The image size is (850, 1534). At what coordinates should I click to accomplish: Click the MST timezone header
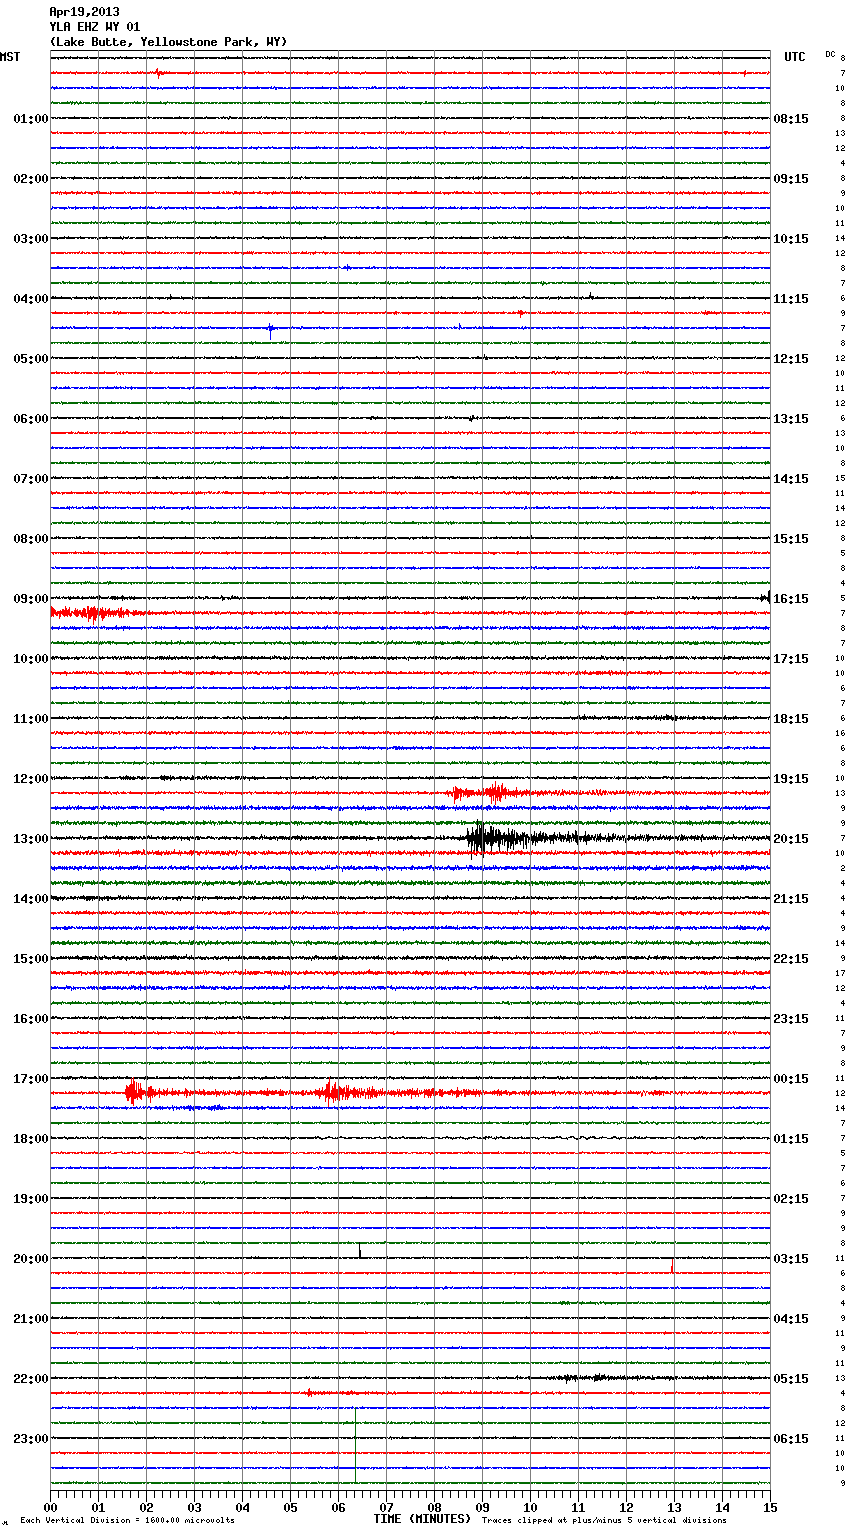[x=10, y=57]
